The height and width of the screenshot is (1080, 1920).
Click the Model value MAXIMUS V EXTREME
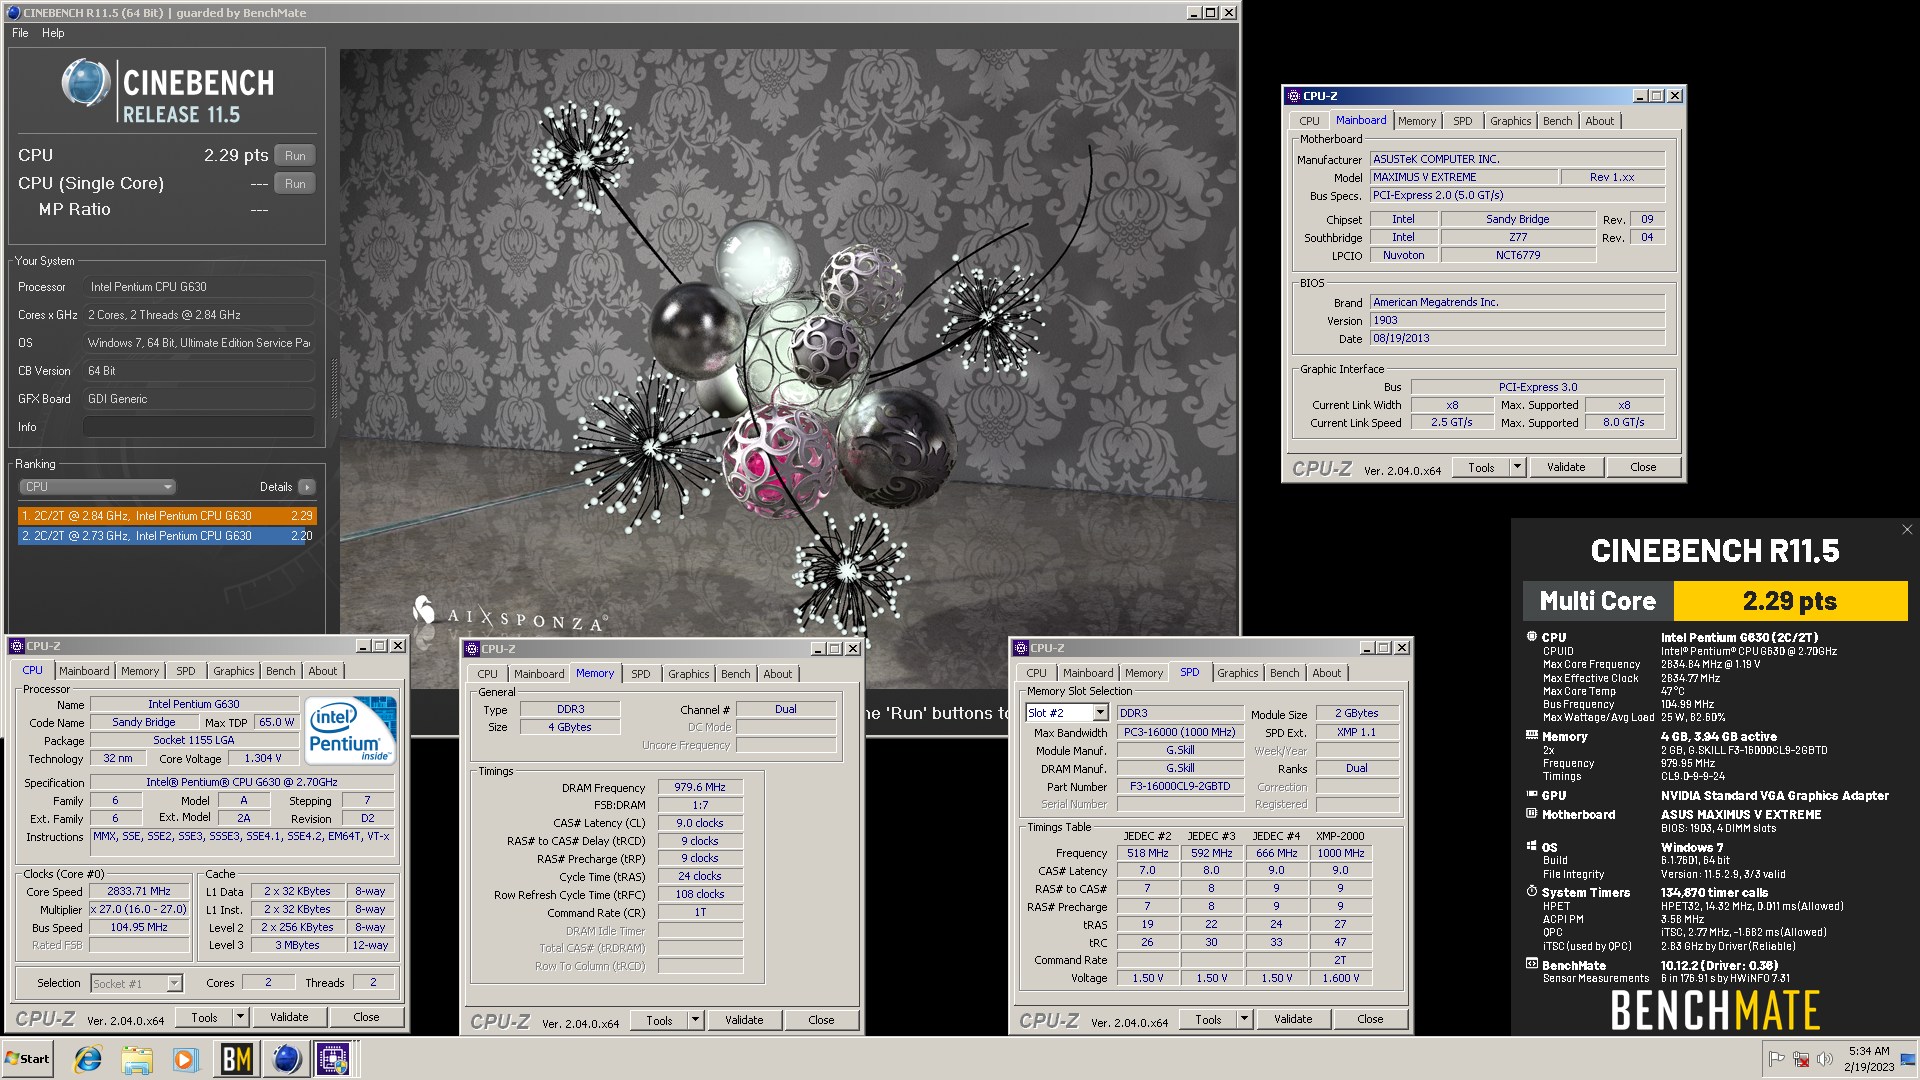1465,177
